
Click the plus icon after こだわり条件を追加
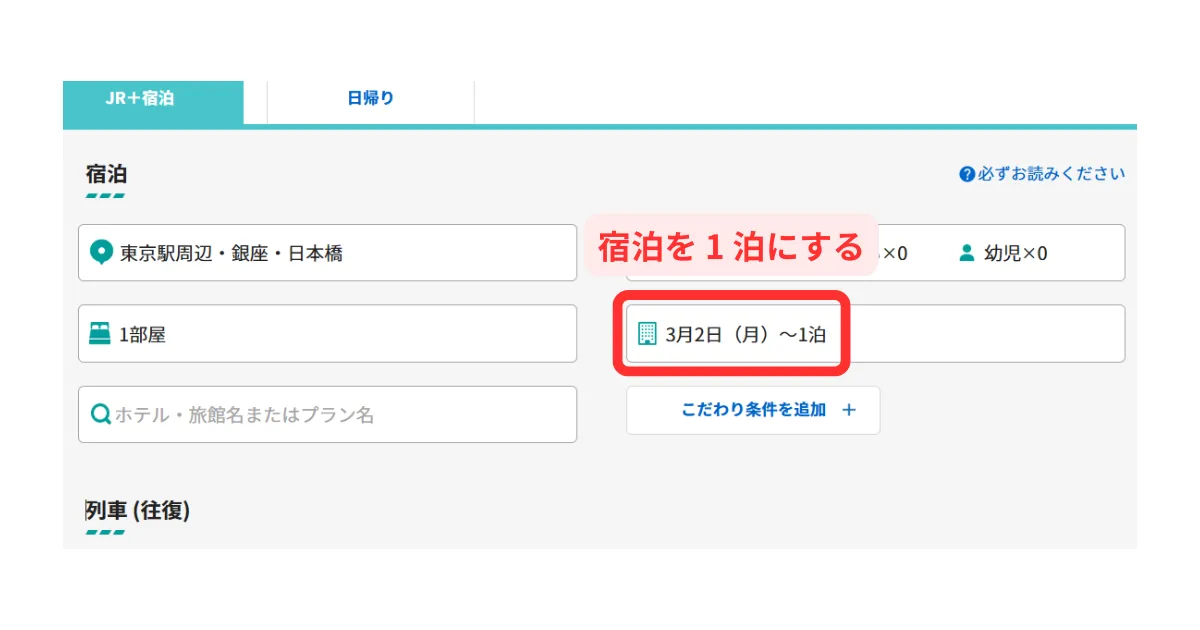point(849,410)
